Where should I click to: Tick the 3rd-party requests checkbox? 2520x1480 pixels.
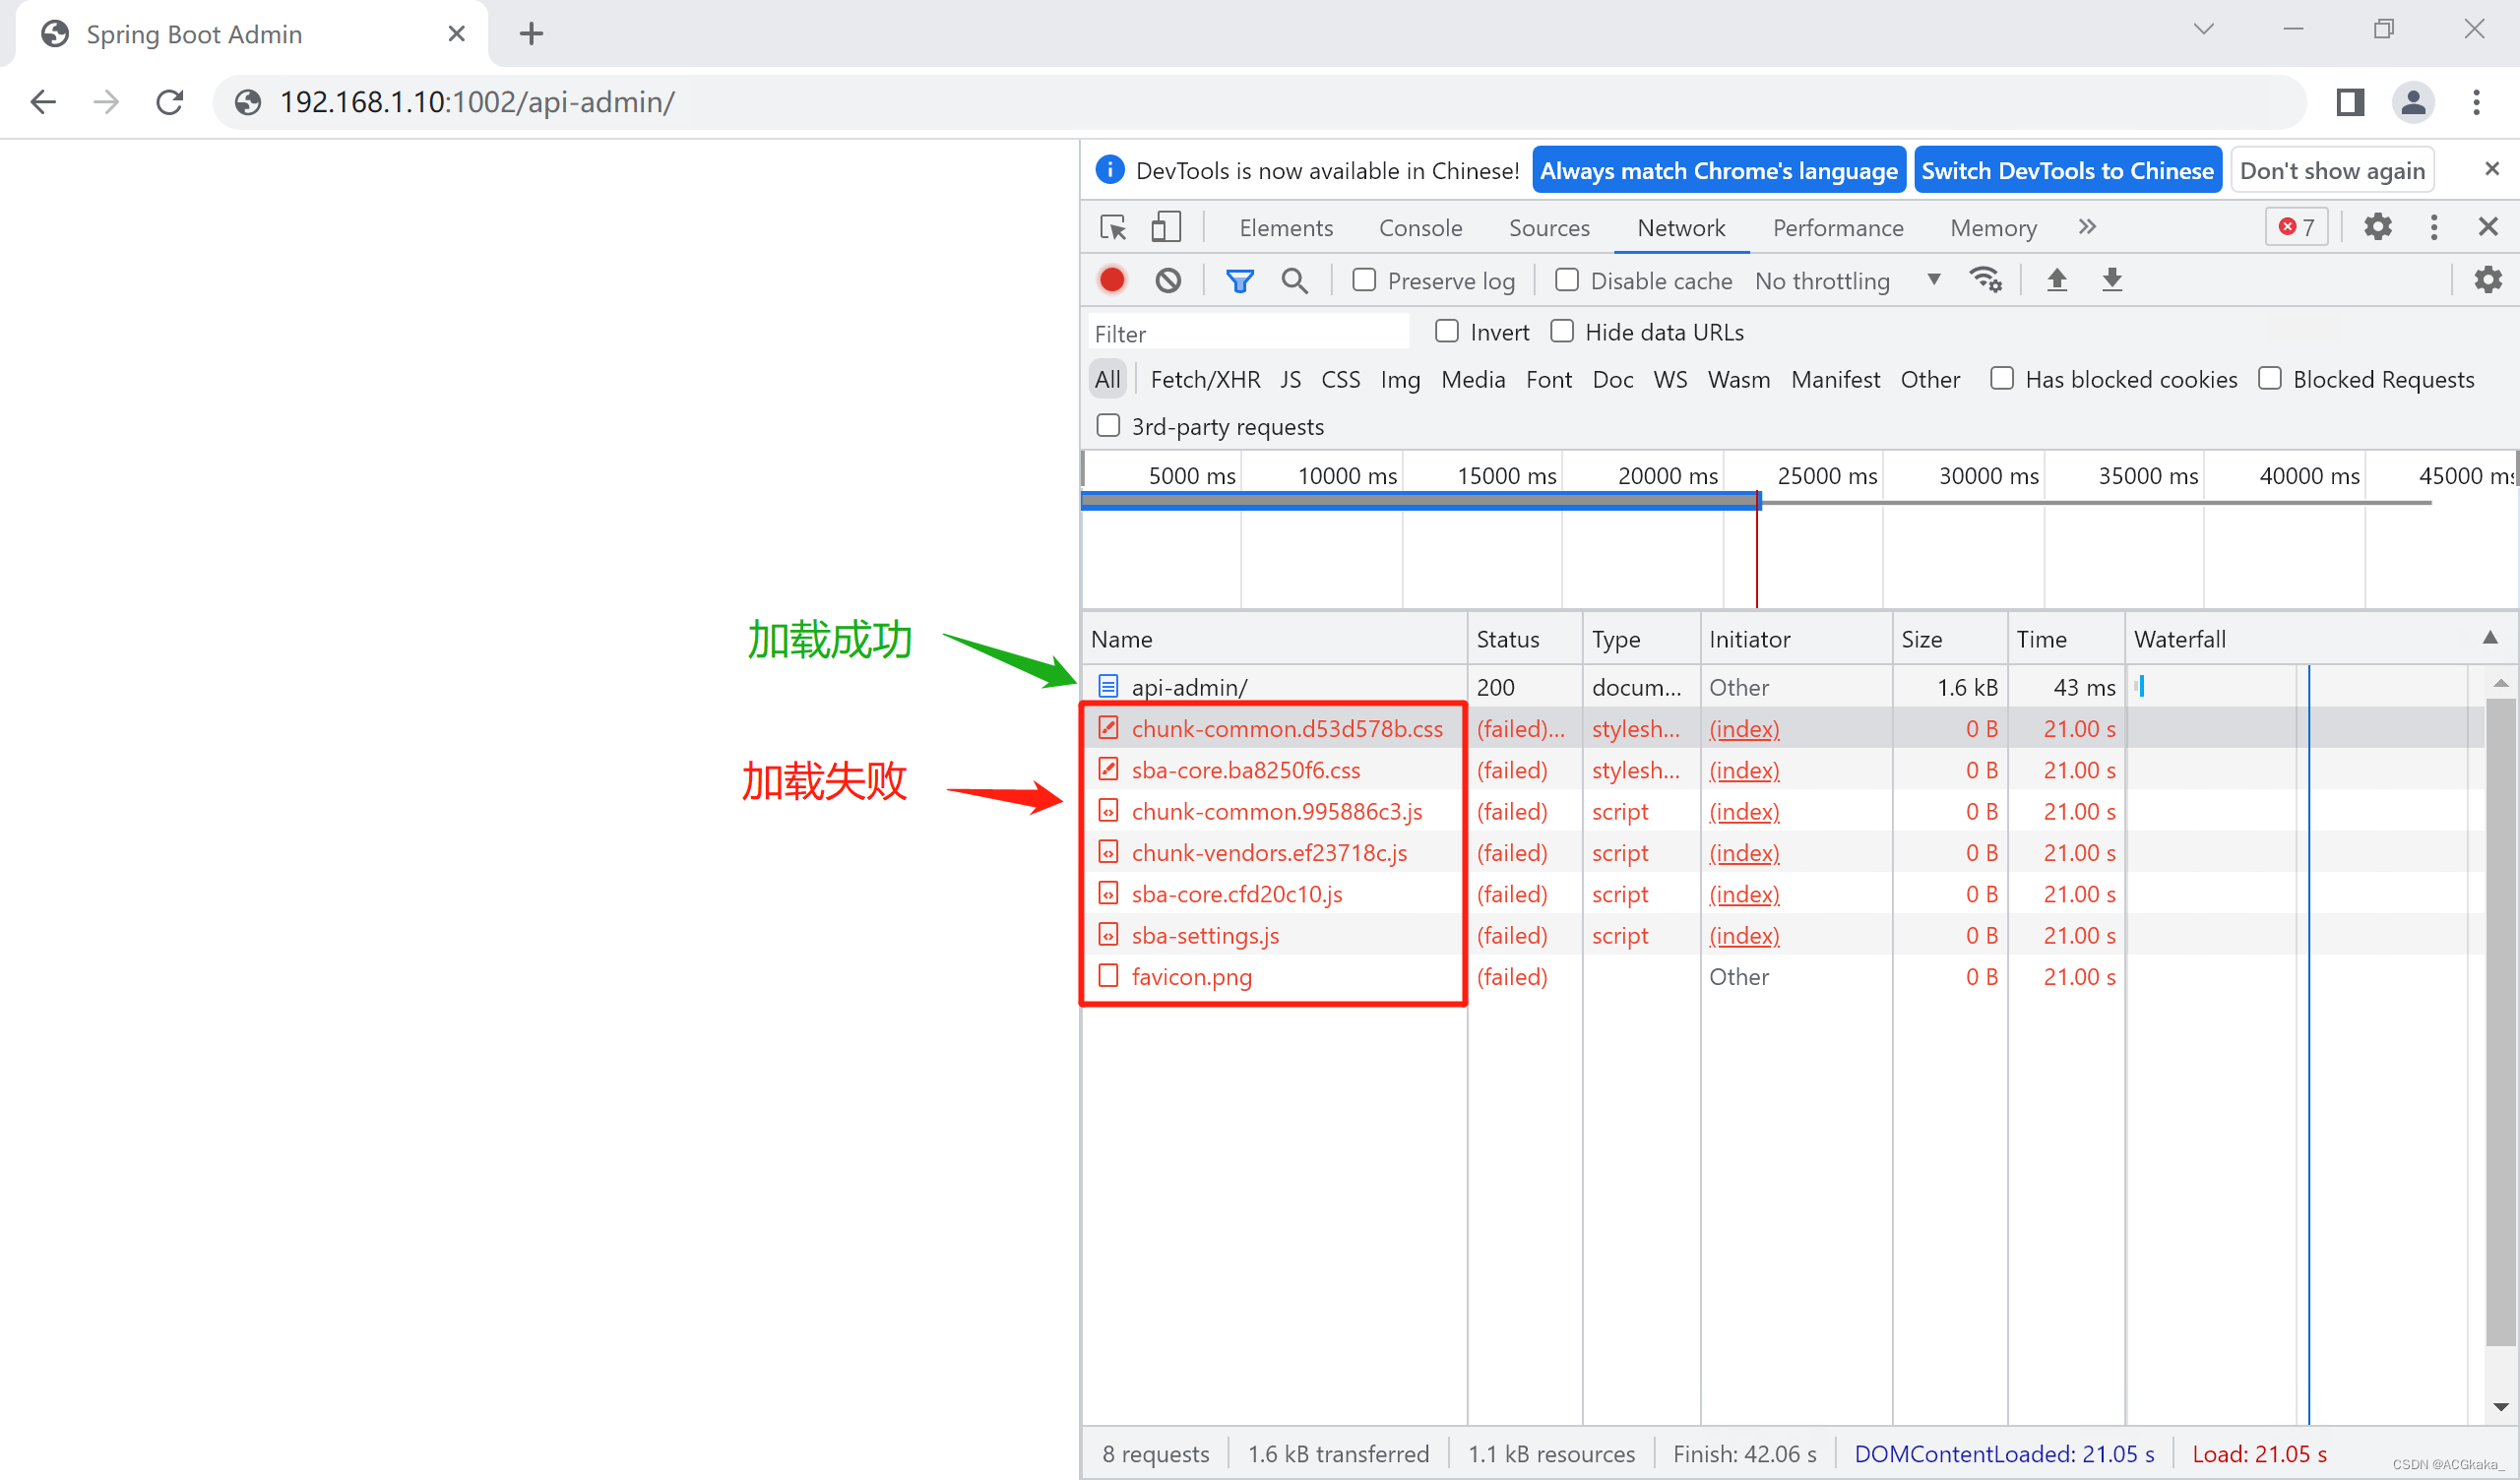(x=1107, y=425)
